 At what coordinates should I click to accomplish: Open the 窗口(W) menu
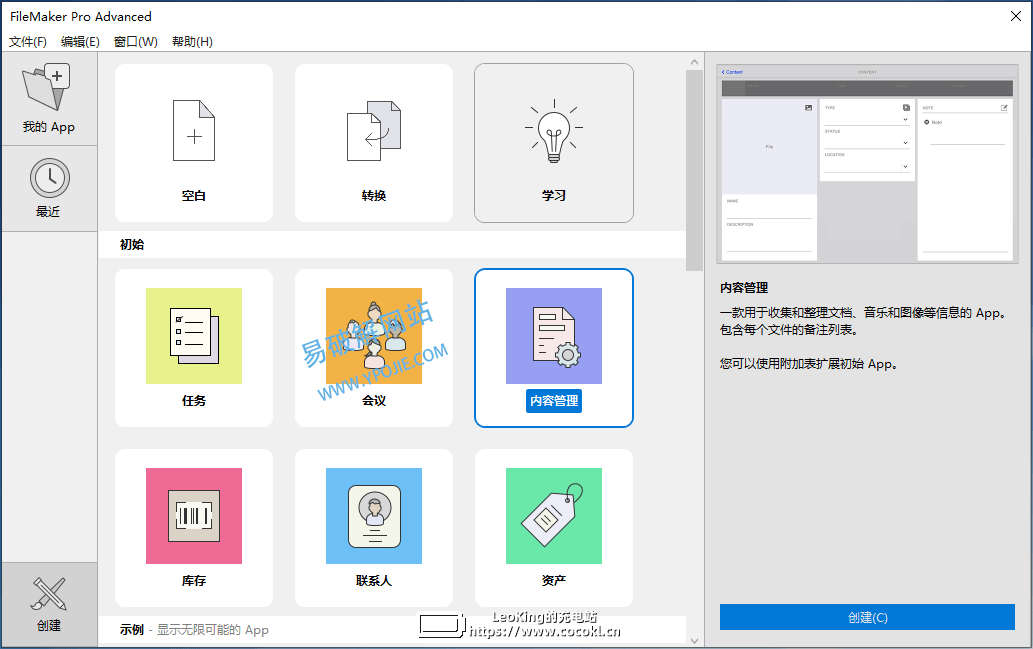coord(136,42)
